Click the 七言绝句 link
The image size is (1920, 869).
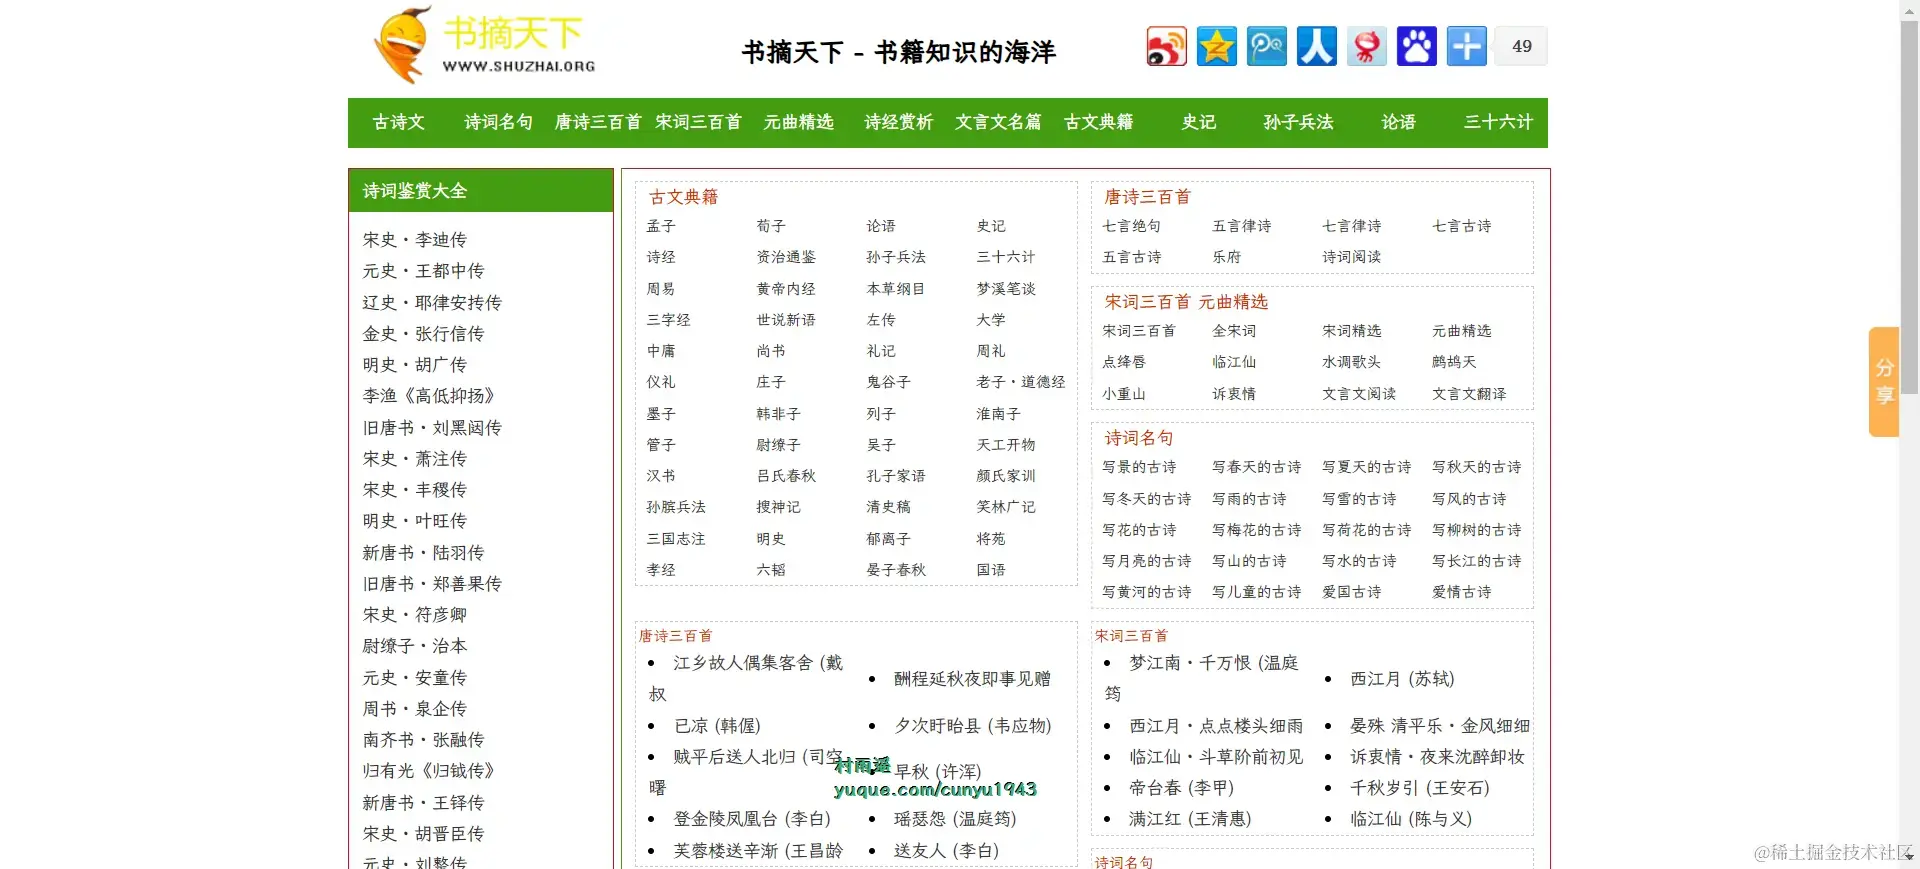[1132, 226]
